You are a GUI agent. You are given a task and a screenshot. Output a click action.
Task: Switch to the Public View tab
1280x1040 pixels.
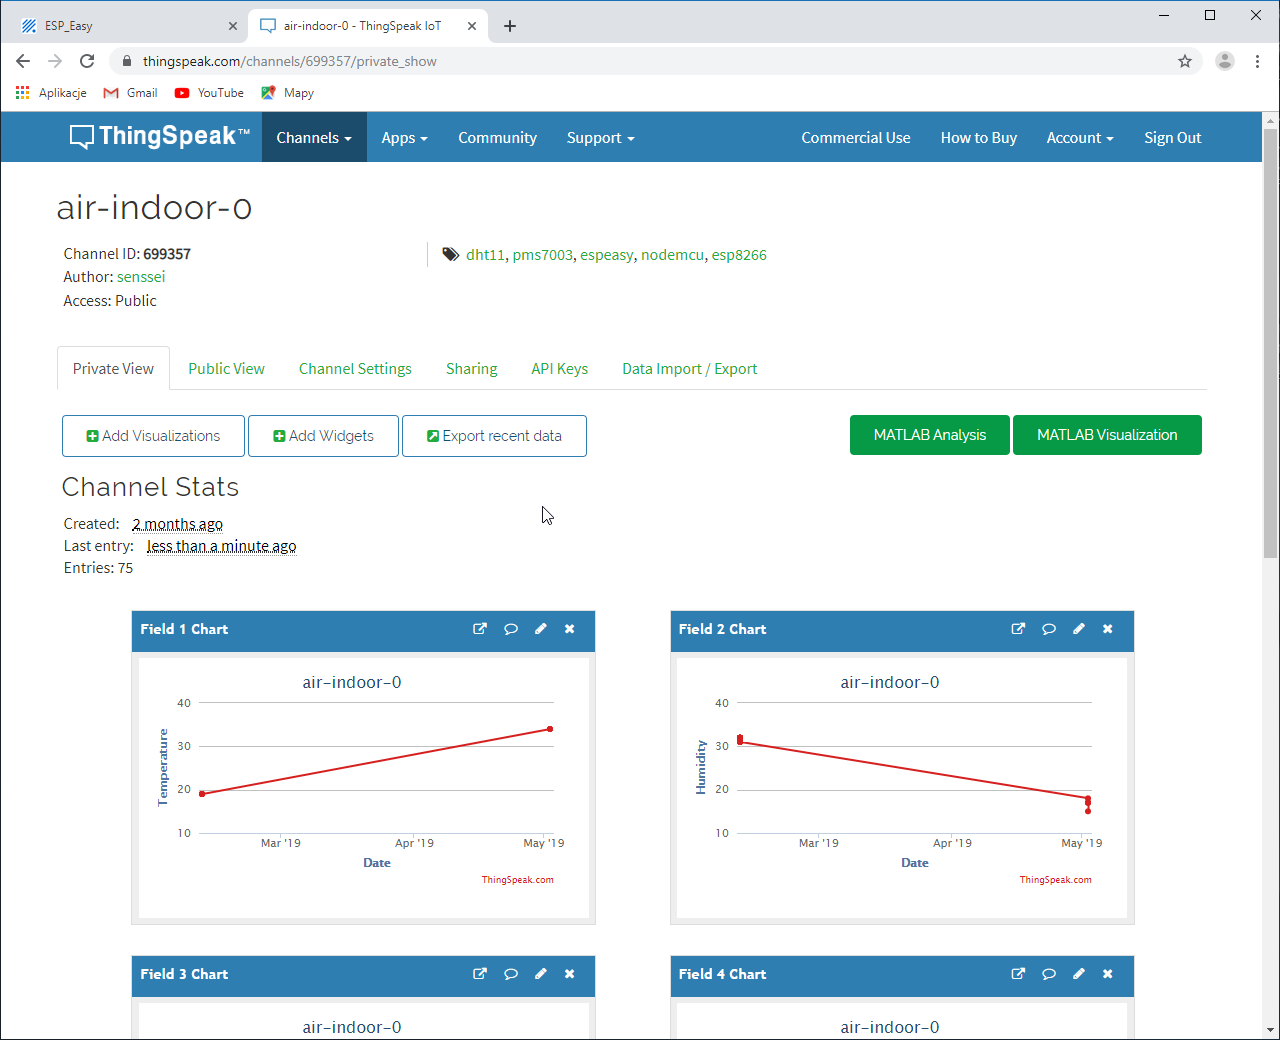point(227,369)
